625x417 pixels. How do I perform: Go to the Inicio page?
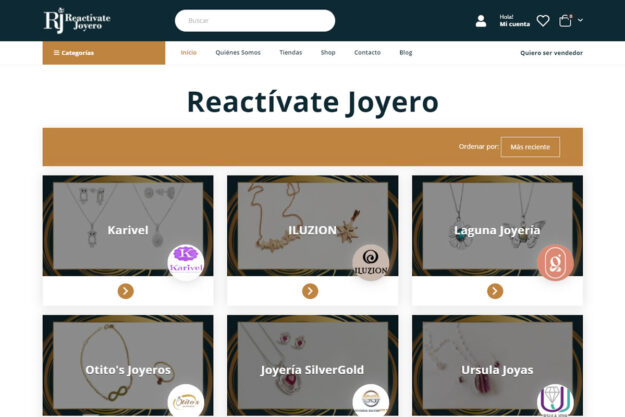(188, 52)
